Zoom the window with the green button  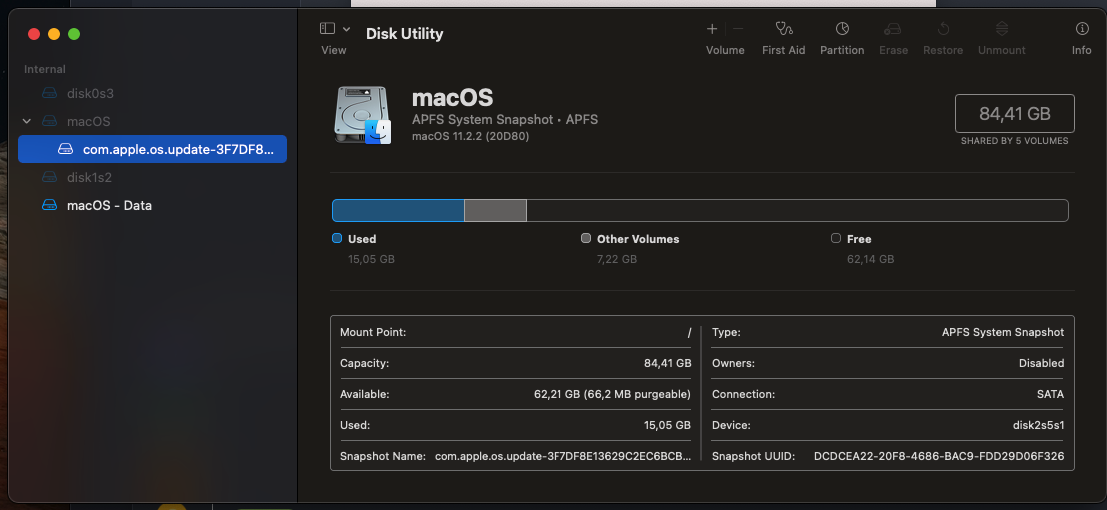click(74, 34)
